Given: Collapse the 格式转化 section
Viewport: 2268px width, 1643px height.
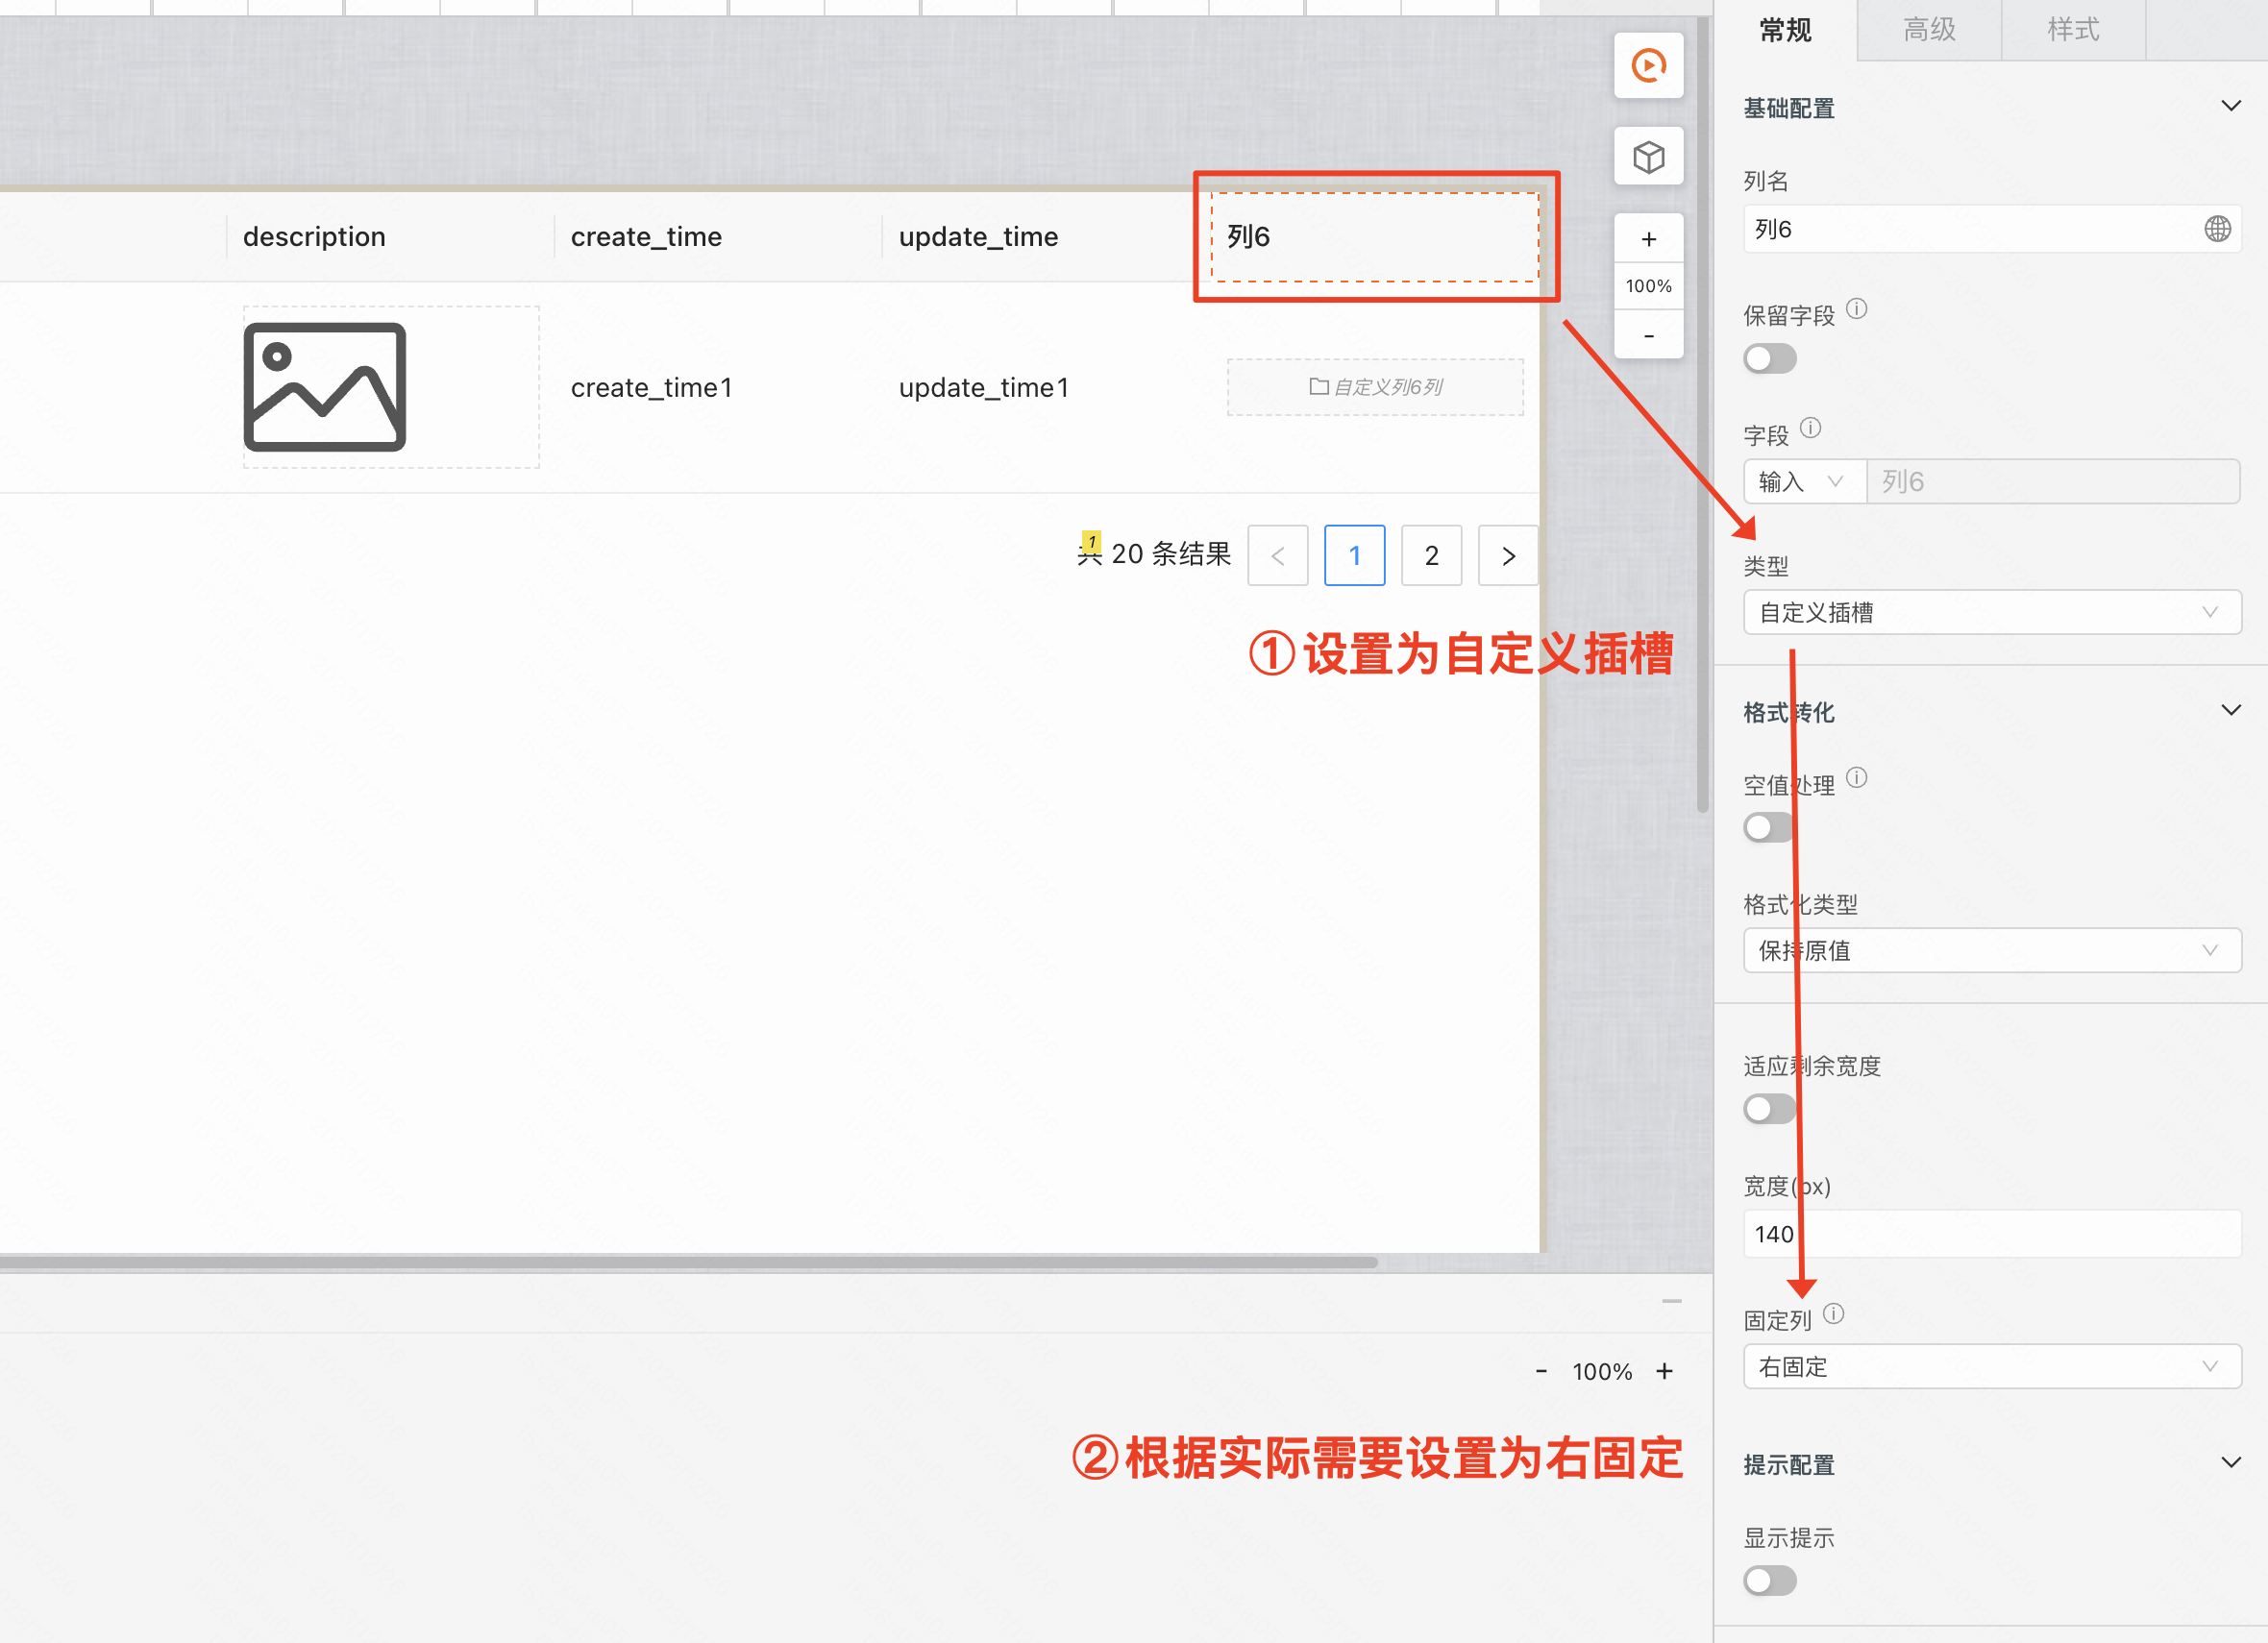Looking at the screenshot, I should click(x=2230, y=710).
